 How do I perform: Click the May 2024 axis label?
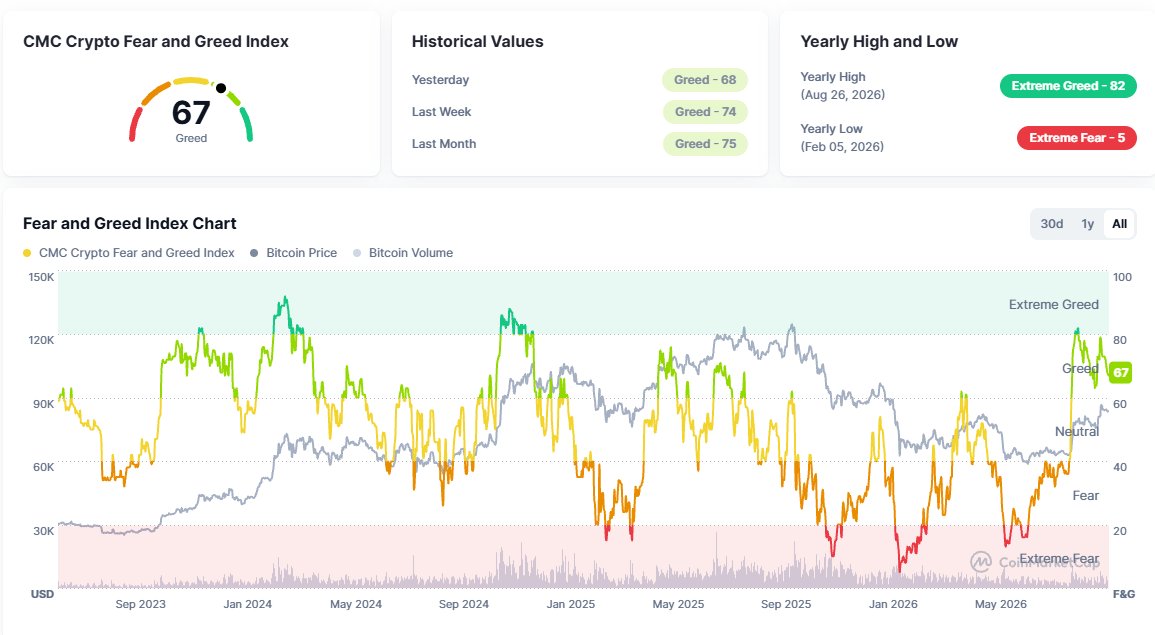coord(356,604)
